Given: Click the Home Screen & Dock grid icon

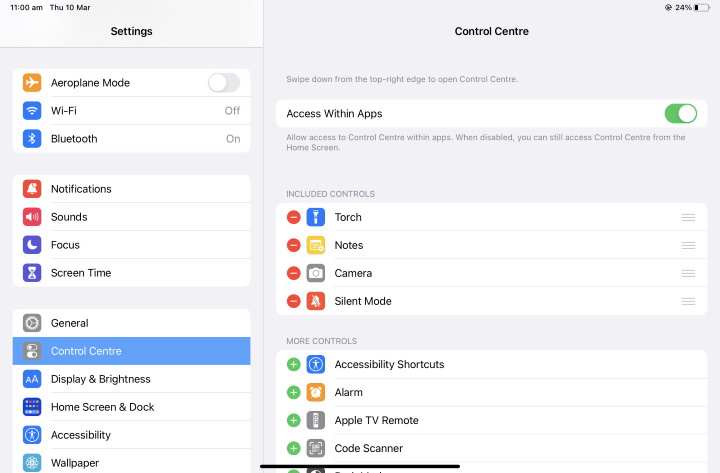Looking at the screenshot, I should pos(32,407).
